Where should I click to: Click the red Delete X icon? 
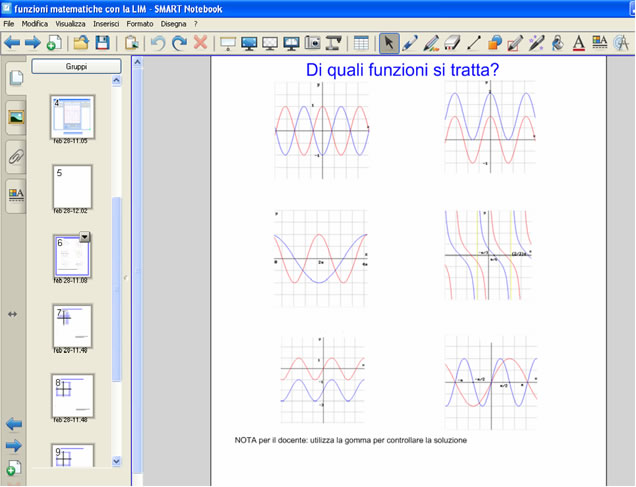[x=200, y=43]
